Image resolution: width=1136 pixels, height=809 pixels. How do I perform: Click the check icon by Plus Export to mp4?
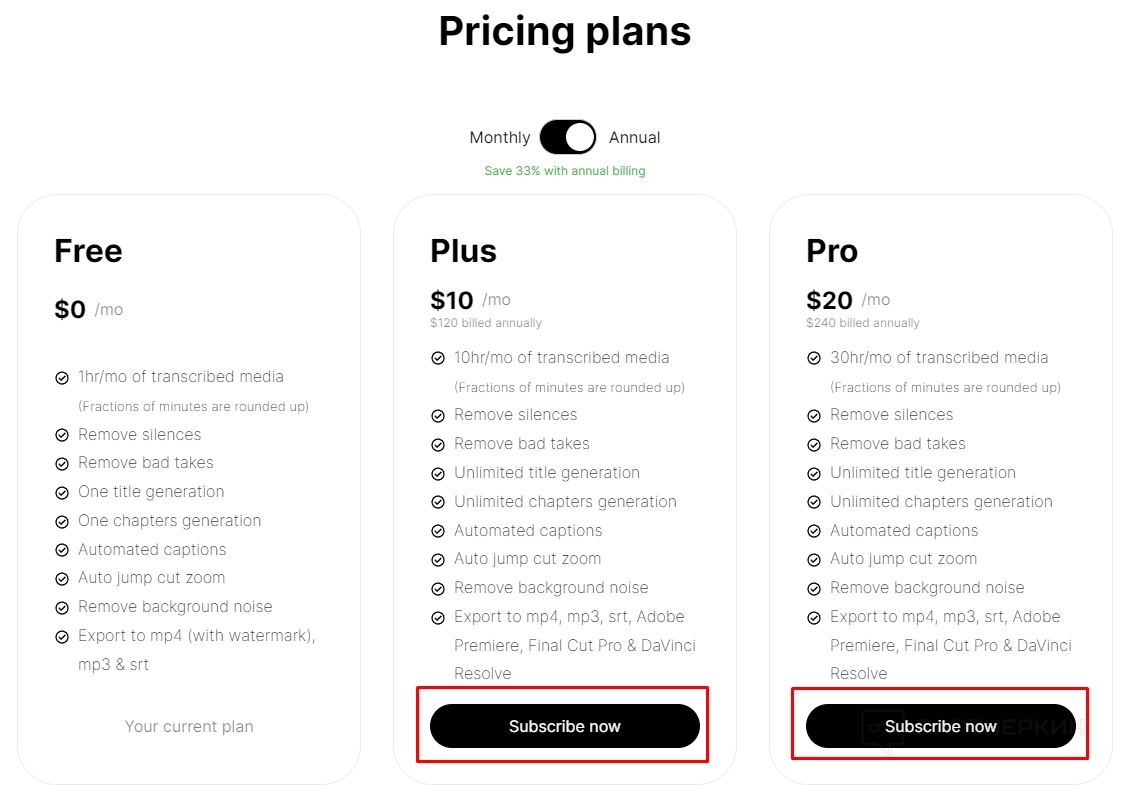coord(438,618)
